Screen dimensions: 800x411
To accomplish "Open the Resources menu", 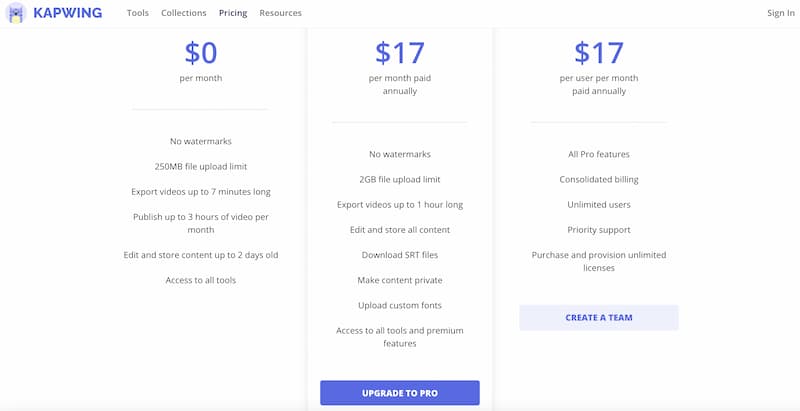I will 280,13.
